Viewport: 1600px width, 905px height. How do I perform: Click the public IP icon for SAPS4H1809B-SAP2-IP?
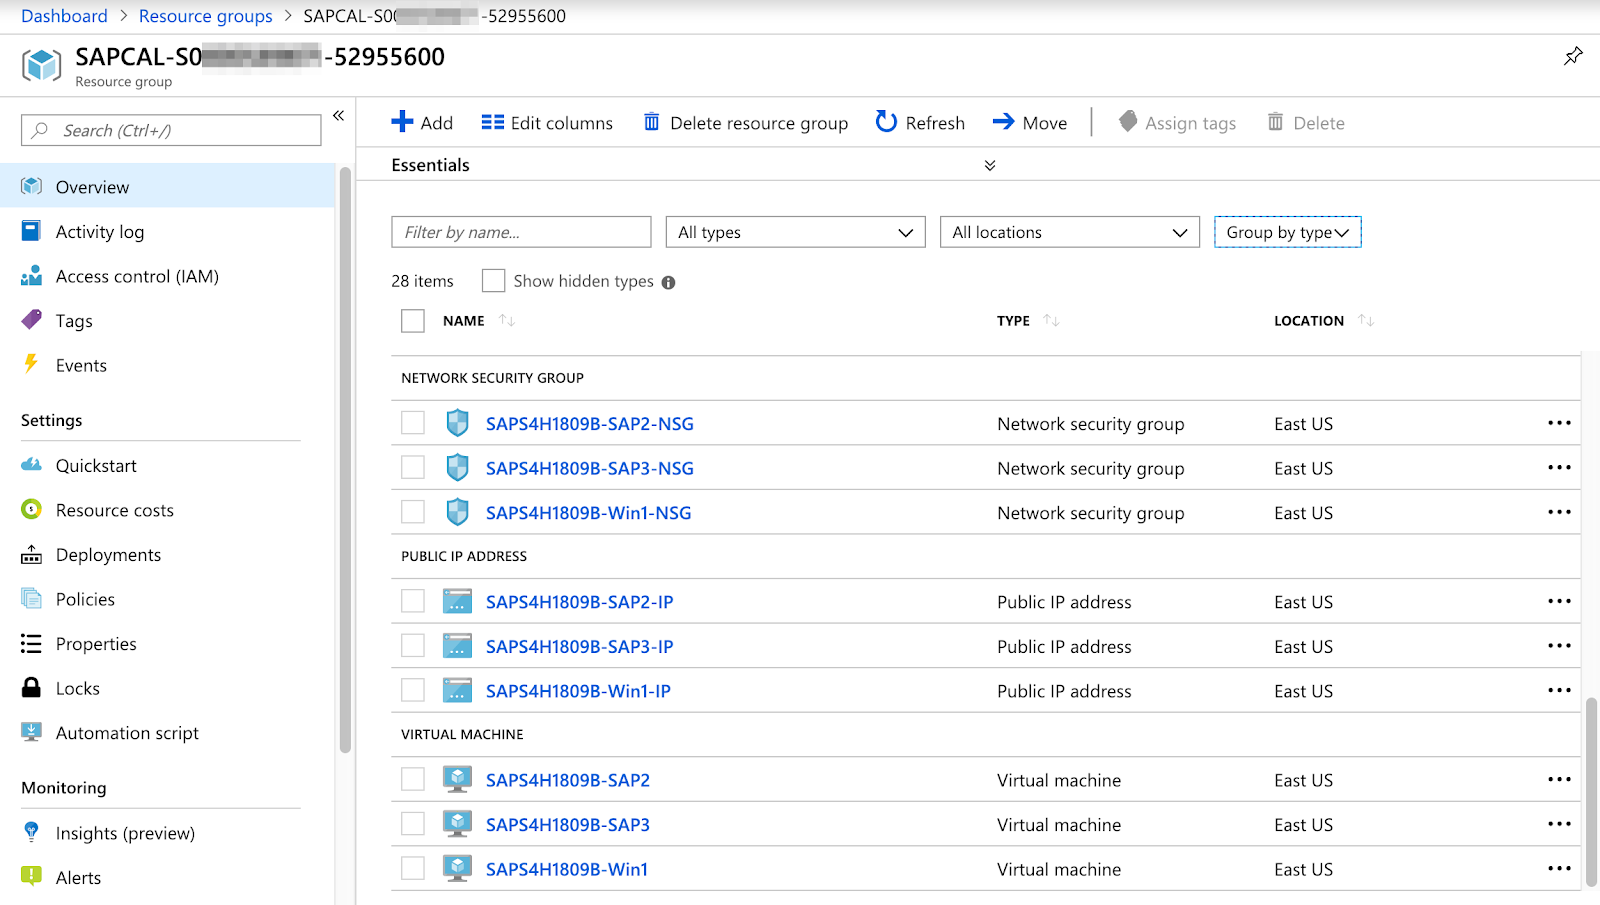[x=457, y=601]
